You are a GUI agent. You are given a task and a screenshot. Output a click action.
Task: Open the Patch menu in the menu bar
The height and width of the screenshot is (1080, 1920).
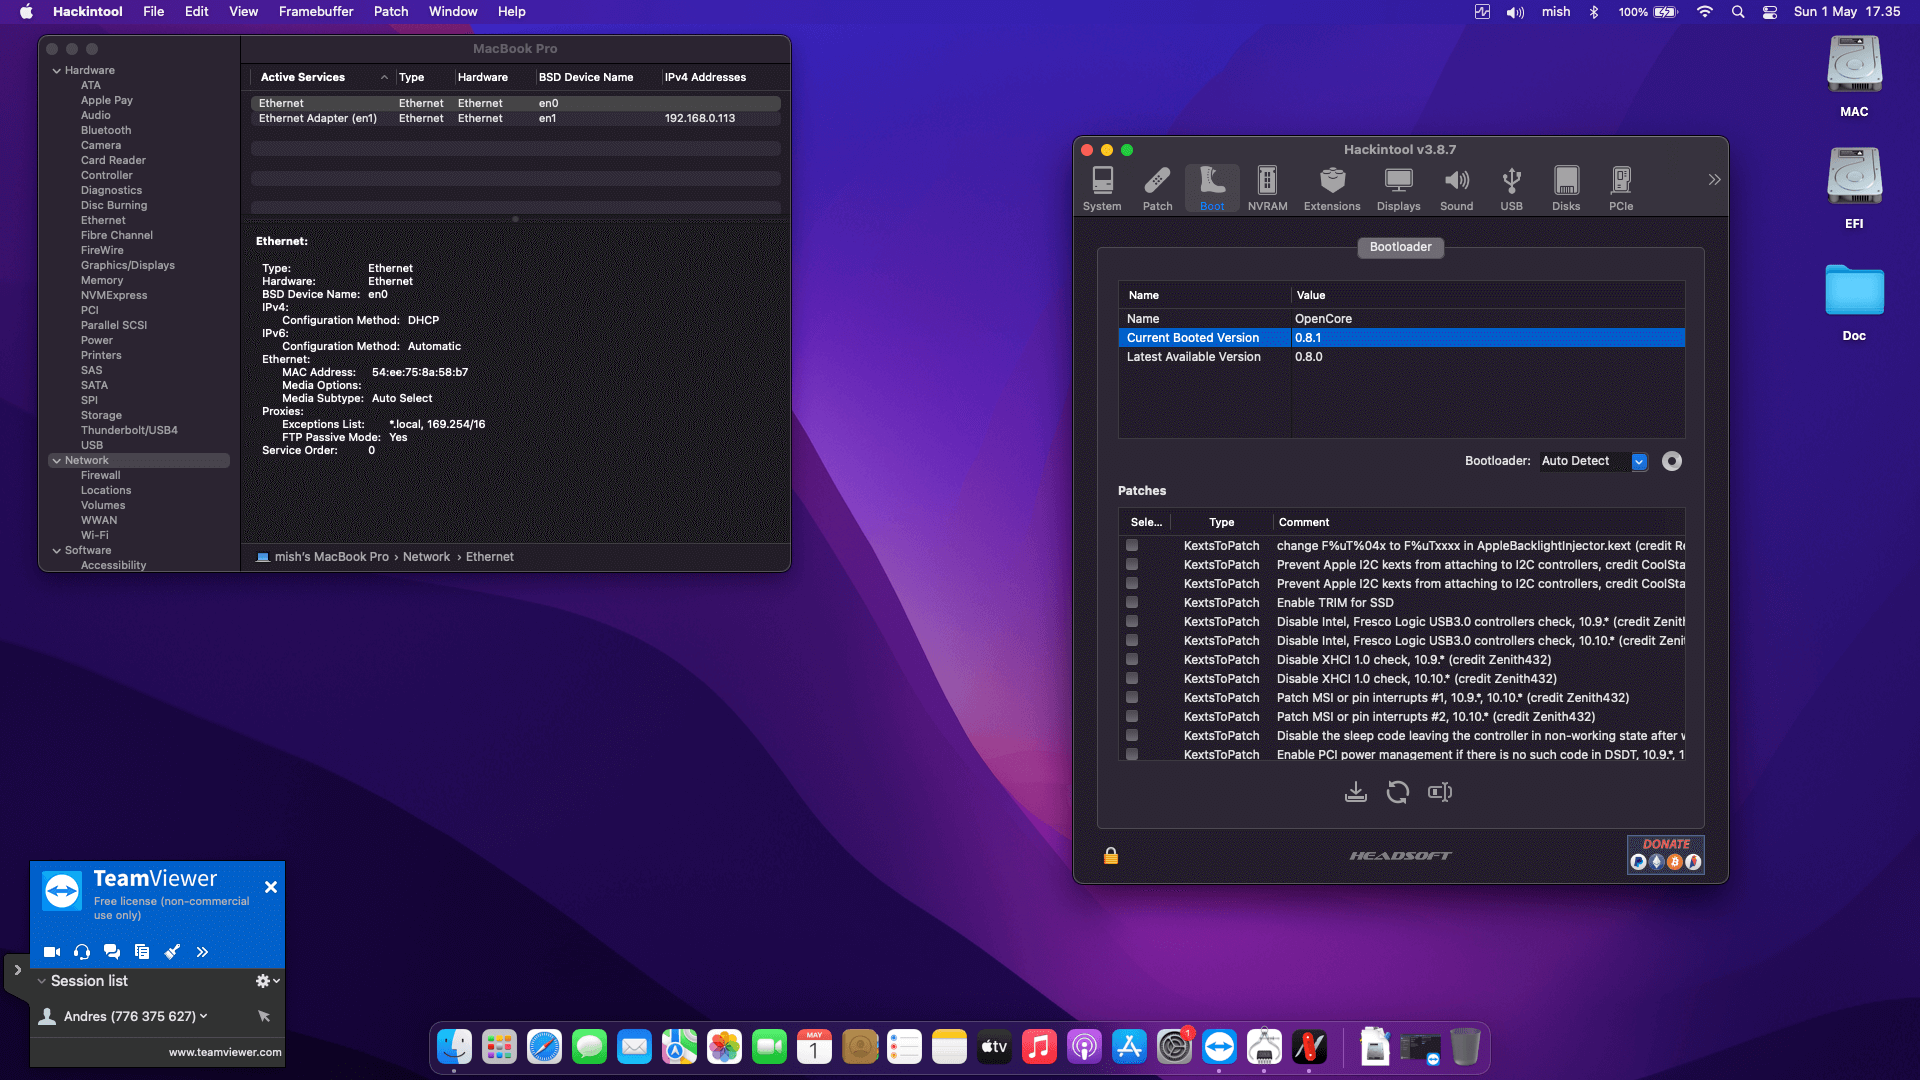391,12
